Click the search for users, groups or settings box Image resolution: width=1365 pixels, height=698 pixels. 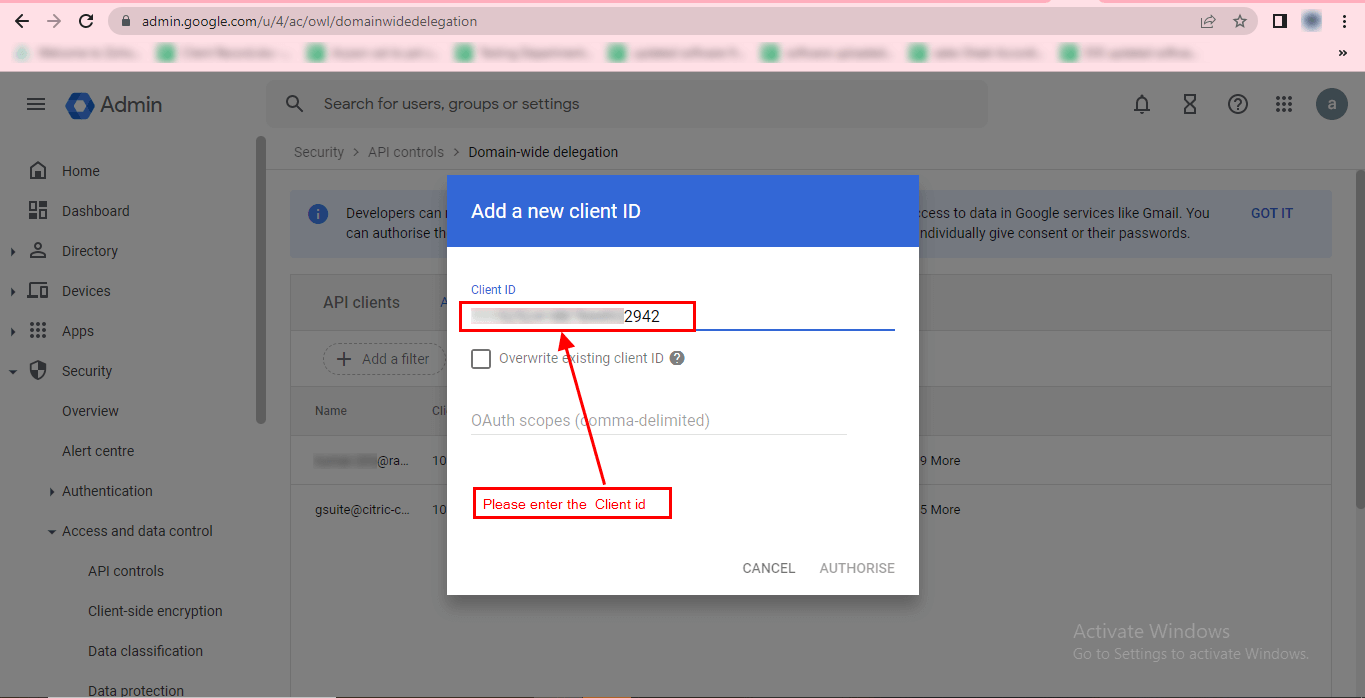point(626,104)
